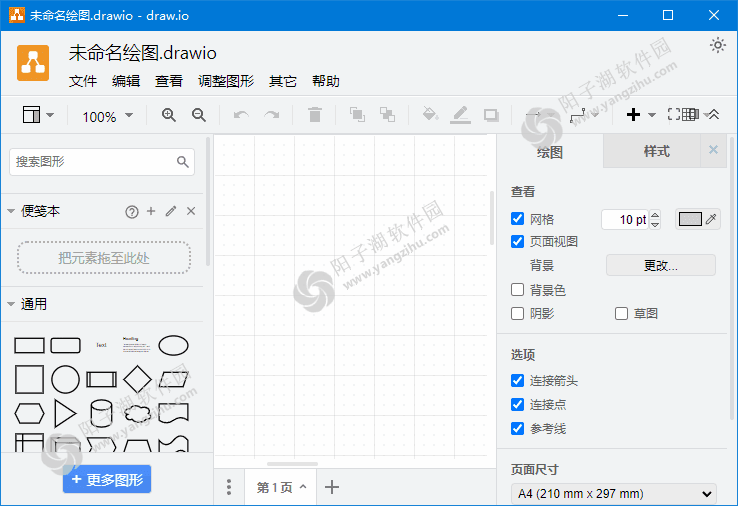Enable the 草图 sketch checkbox

pos(621,313)
